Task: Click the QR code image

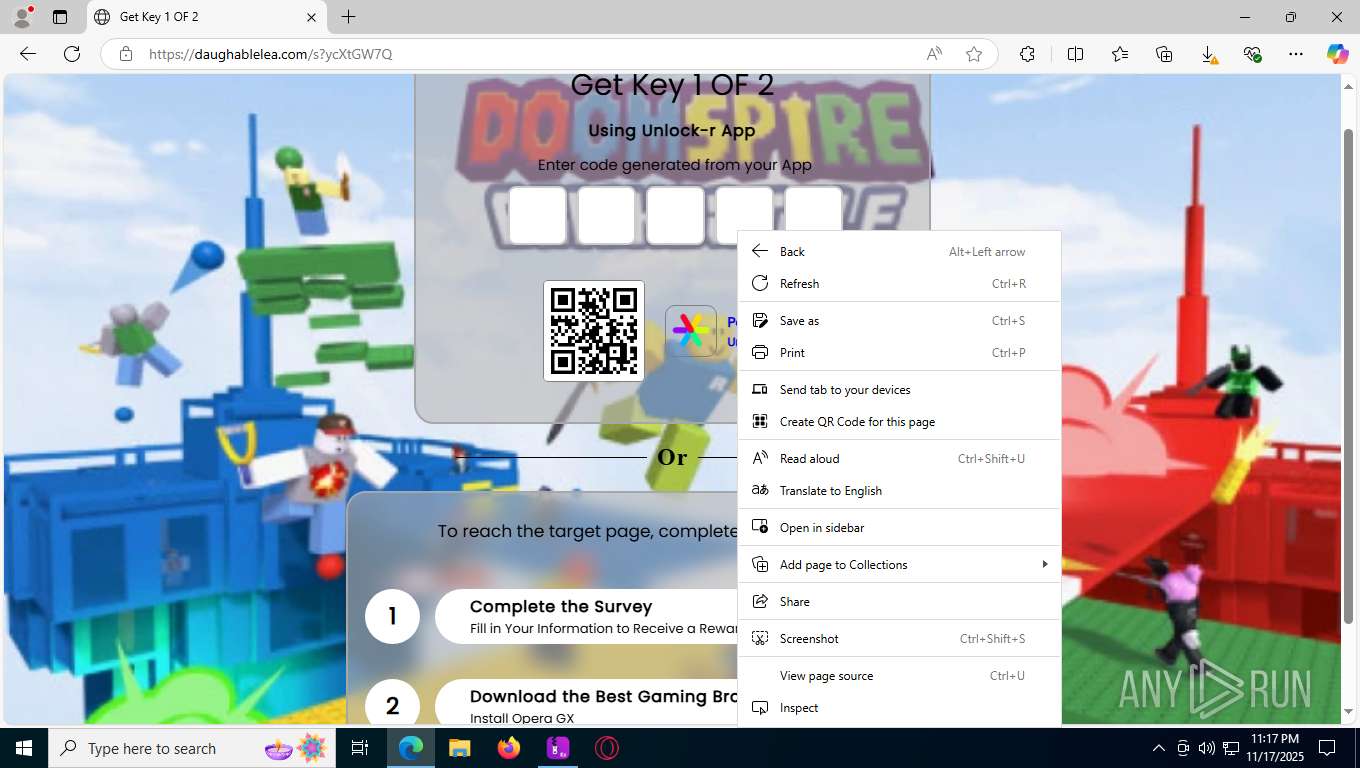Action: pos(594,331)
